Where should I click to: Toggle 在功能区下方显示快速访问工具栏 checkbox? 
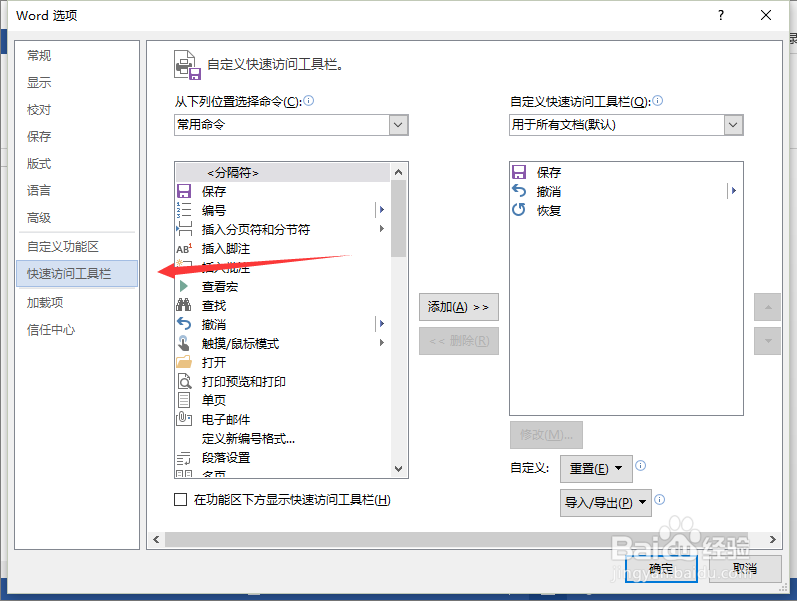coord(180,499)
